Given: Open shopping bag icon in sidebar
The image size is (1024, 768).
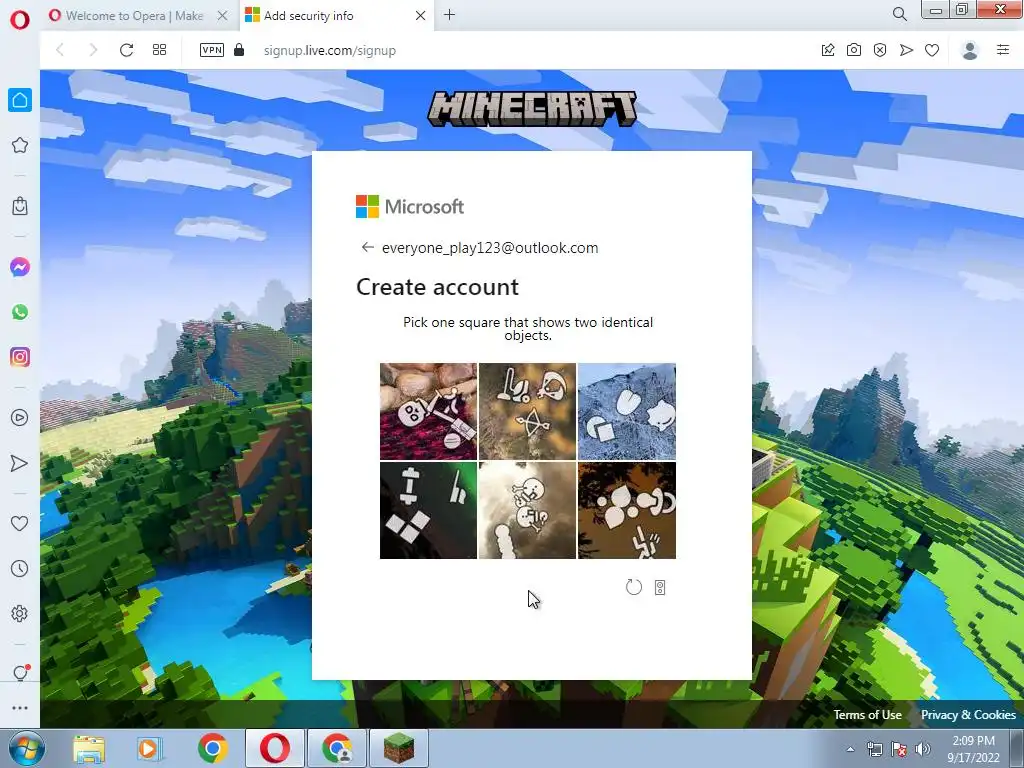Looking at the screenshot, I should (20, 206).
